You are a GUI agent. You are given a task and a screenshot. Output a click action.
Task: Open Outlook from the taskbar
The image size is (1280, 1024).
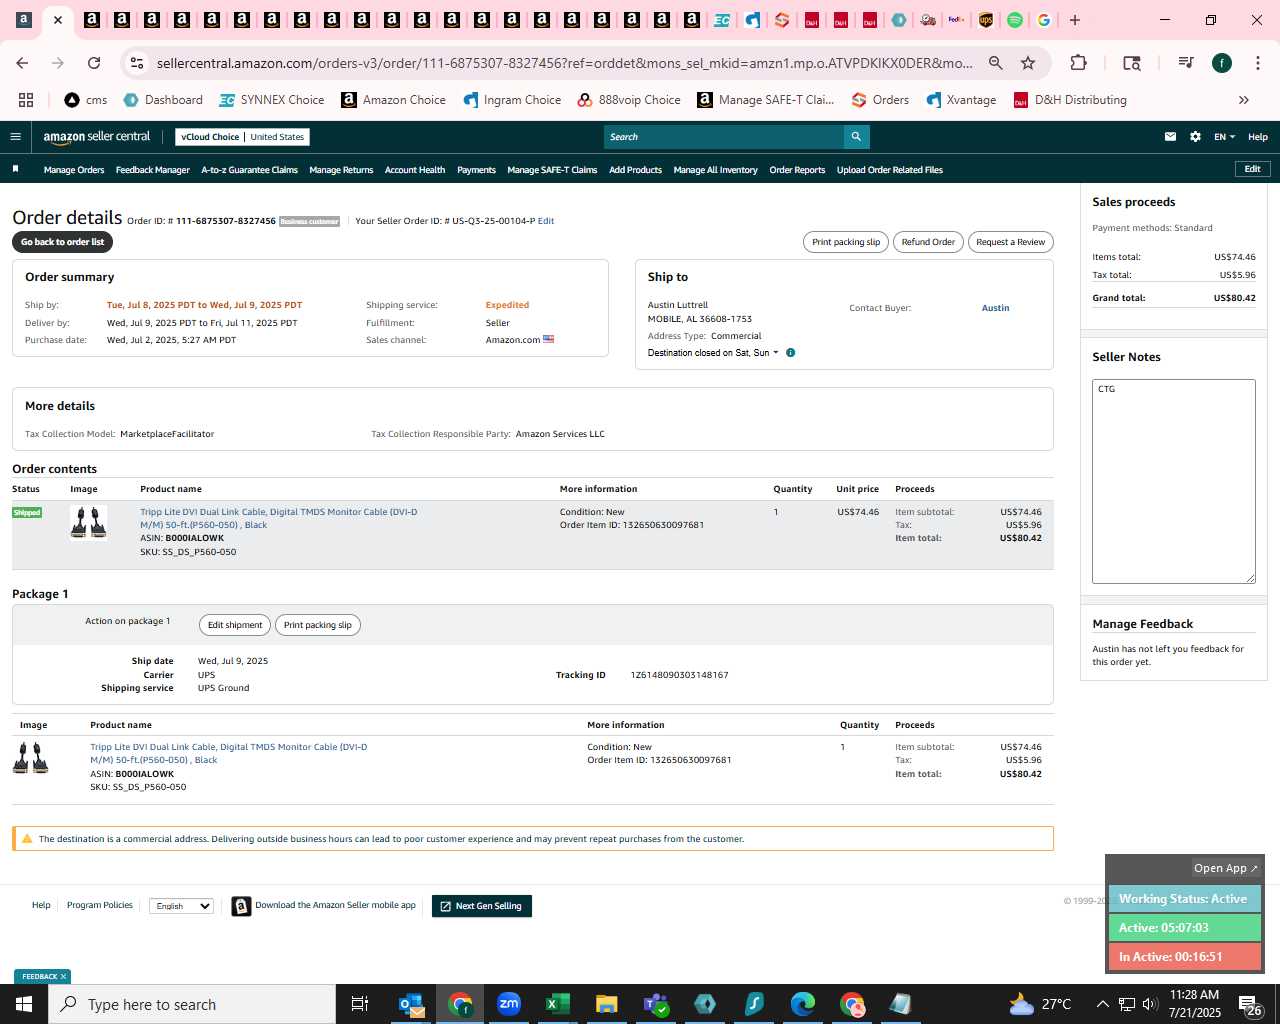(411, 1004)
